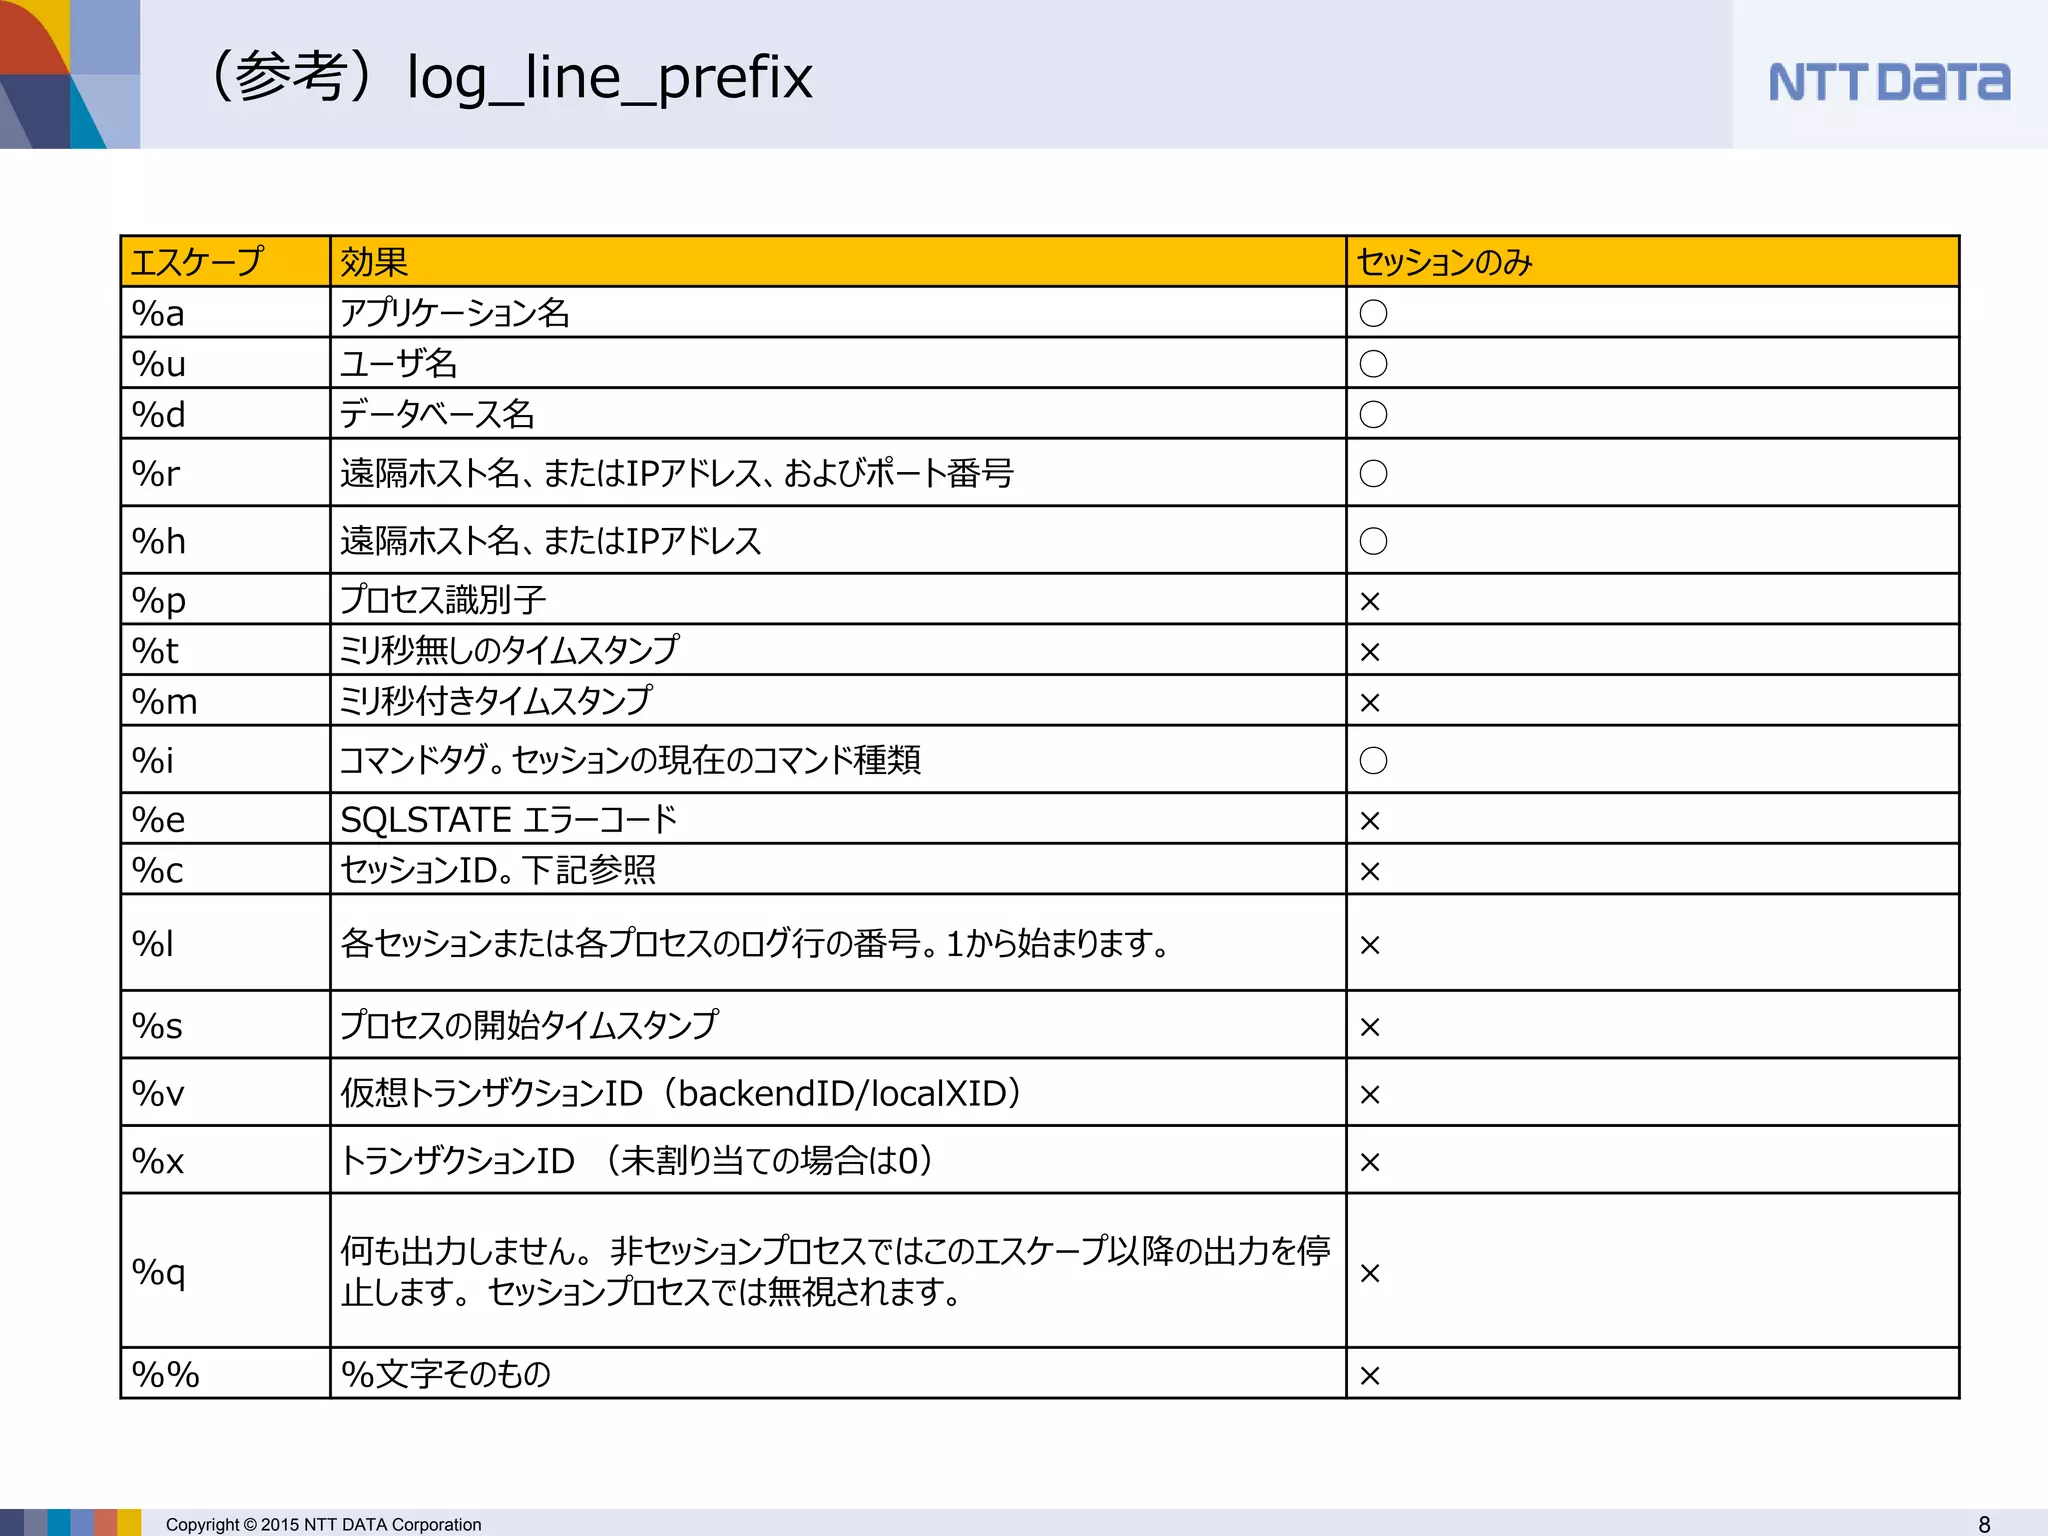
Task: Click the × mark in the %m row
Action: 1370,704
